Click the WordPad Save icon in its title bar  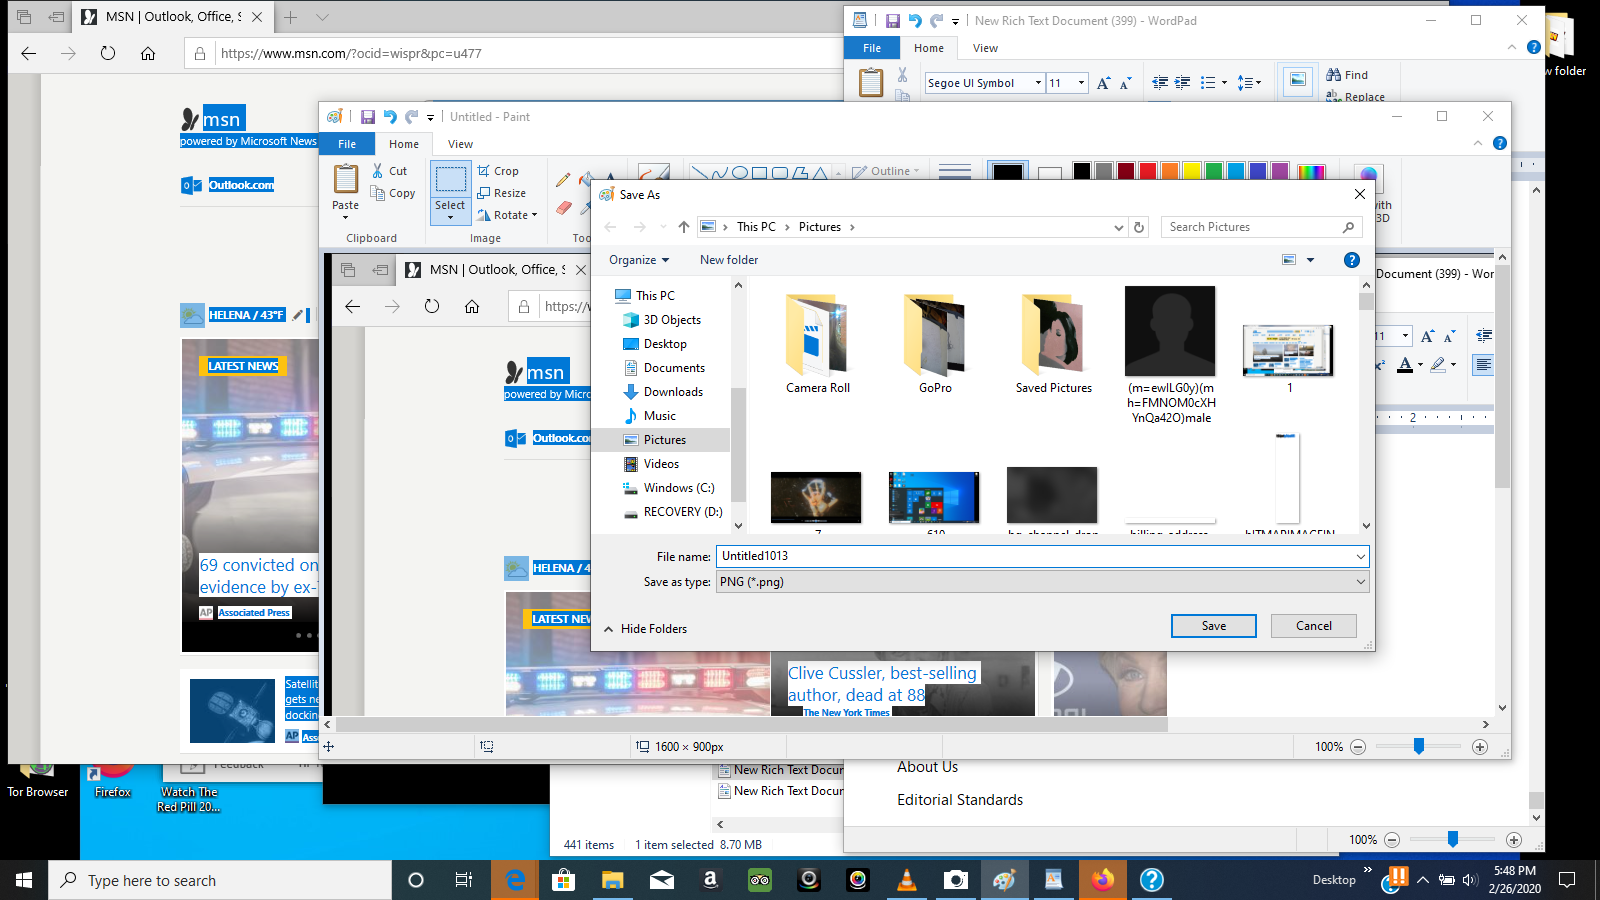(x=893, y=20)
